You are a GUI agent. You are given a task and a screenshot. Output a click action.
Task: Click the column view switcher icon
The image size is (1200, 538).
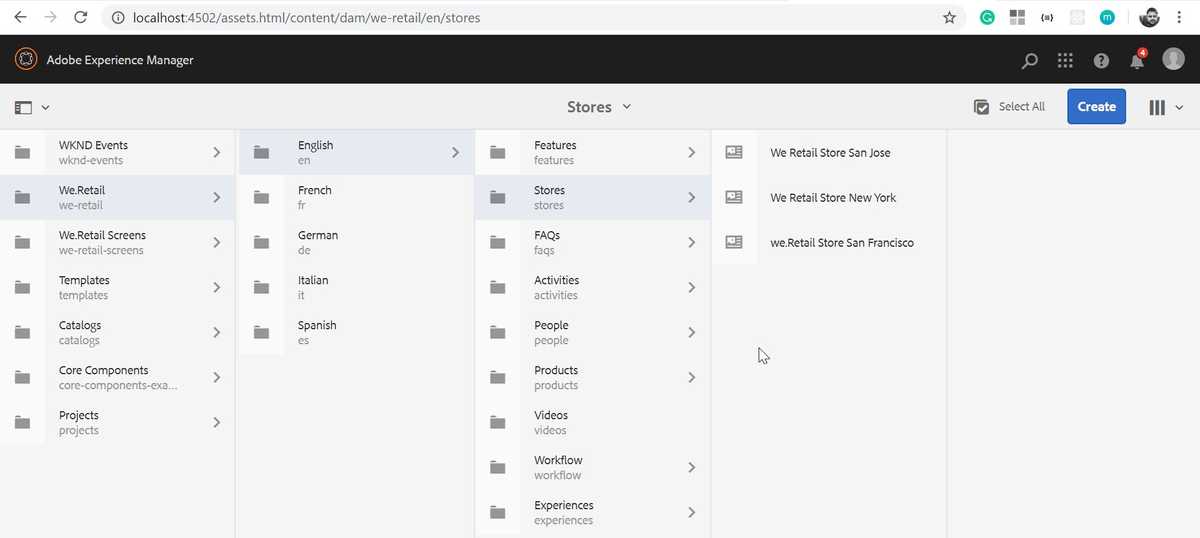(1157, 107)
